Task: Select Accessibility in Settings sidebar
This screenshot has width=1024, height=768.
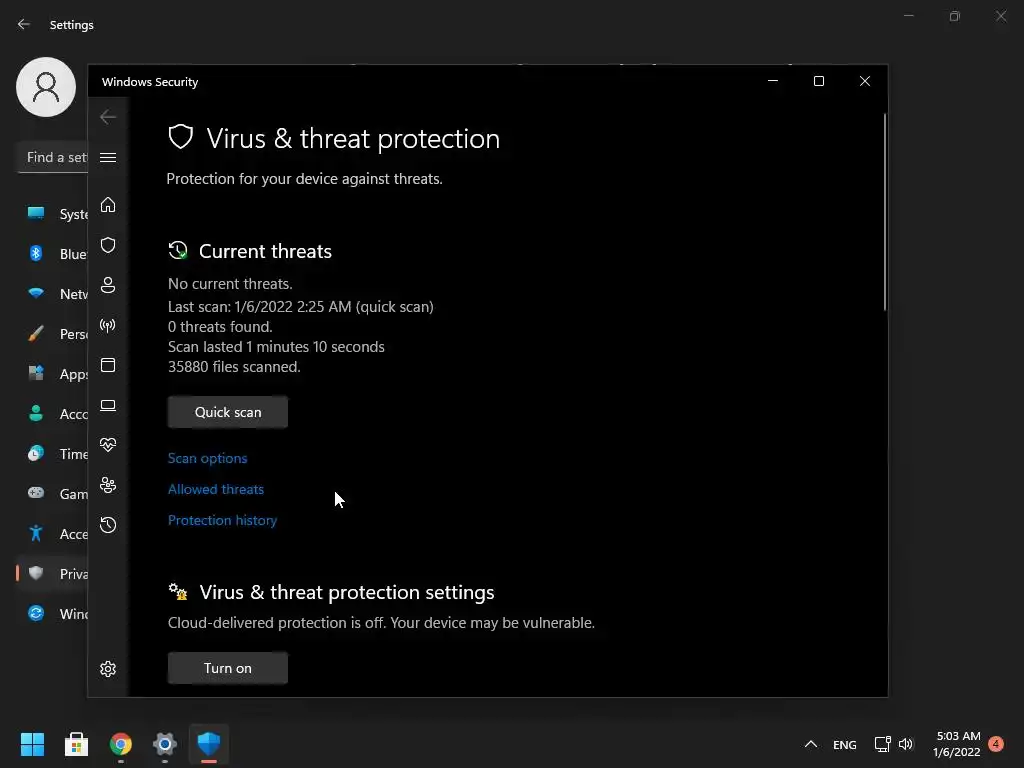Action: point(53,534)
